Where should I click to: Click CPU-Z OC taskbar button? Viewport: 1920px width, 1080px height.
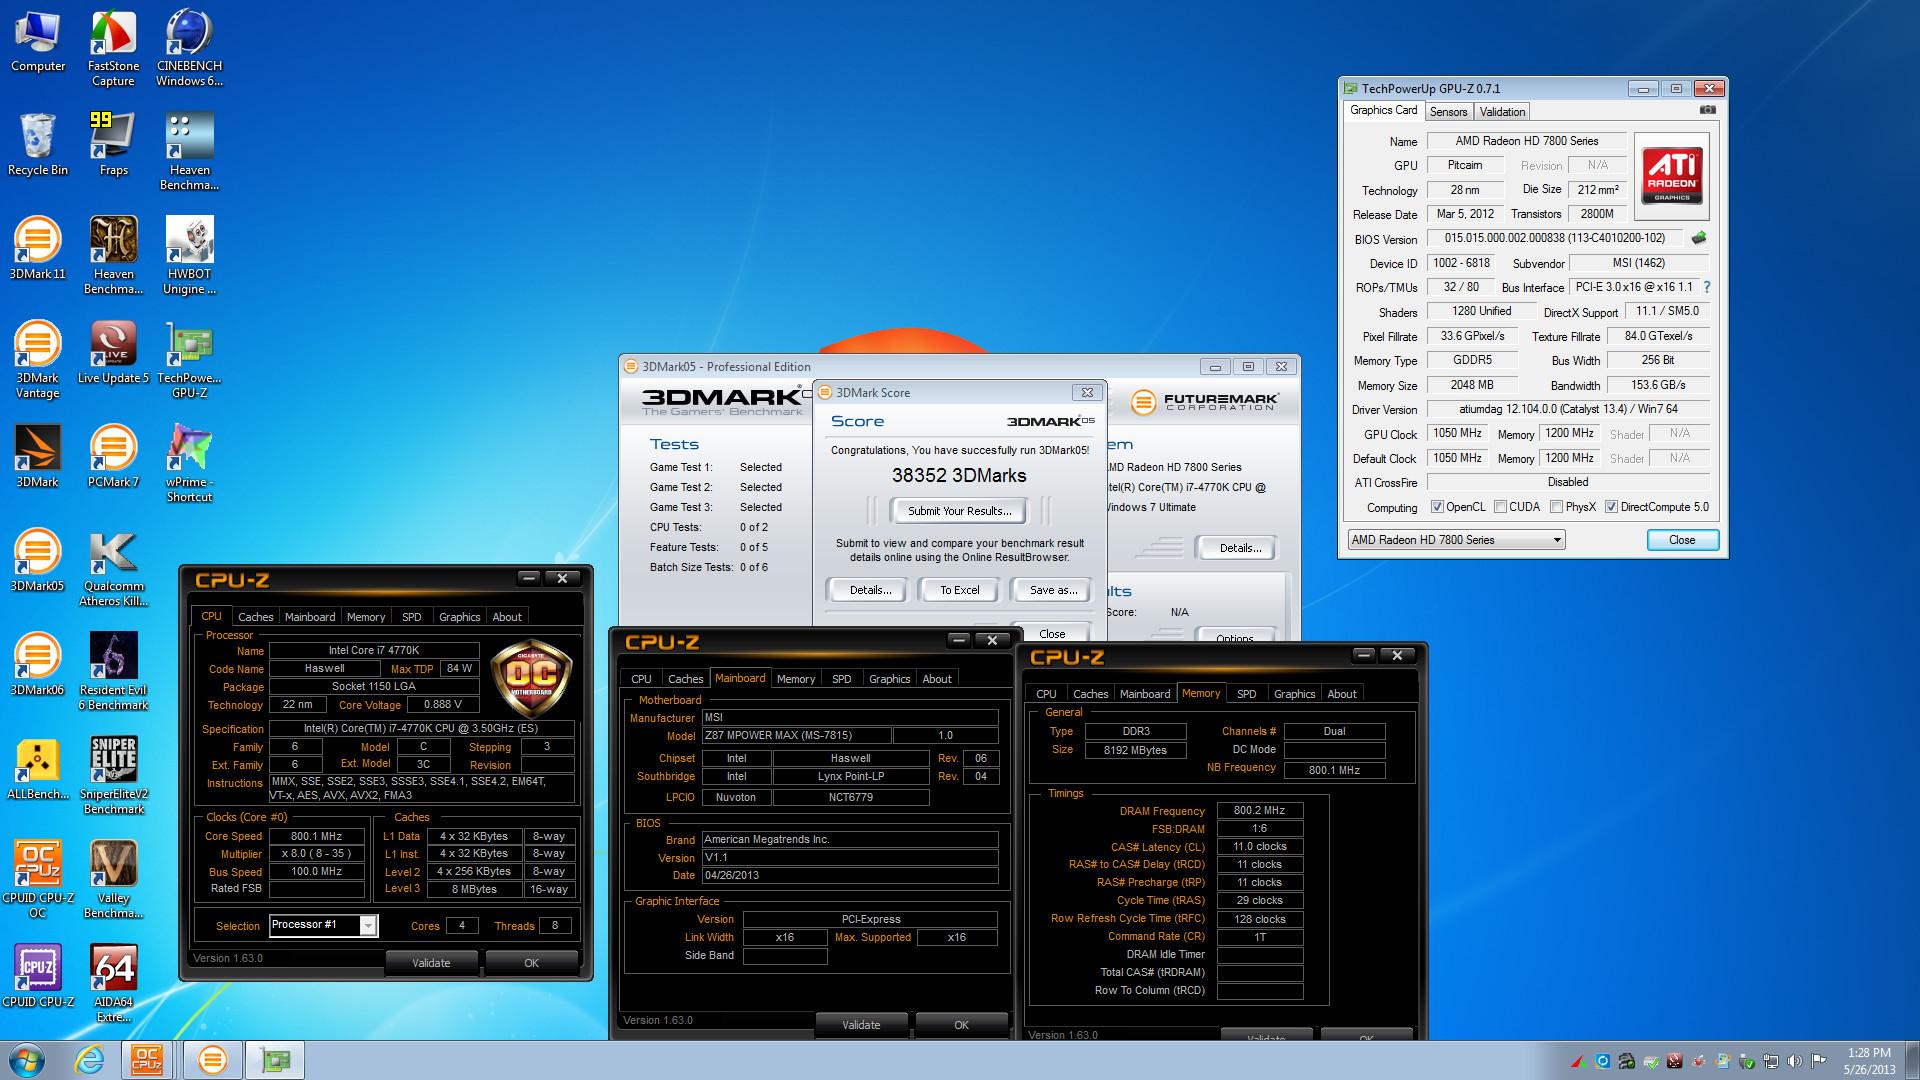146,1060
